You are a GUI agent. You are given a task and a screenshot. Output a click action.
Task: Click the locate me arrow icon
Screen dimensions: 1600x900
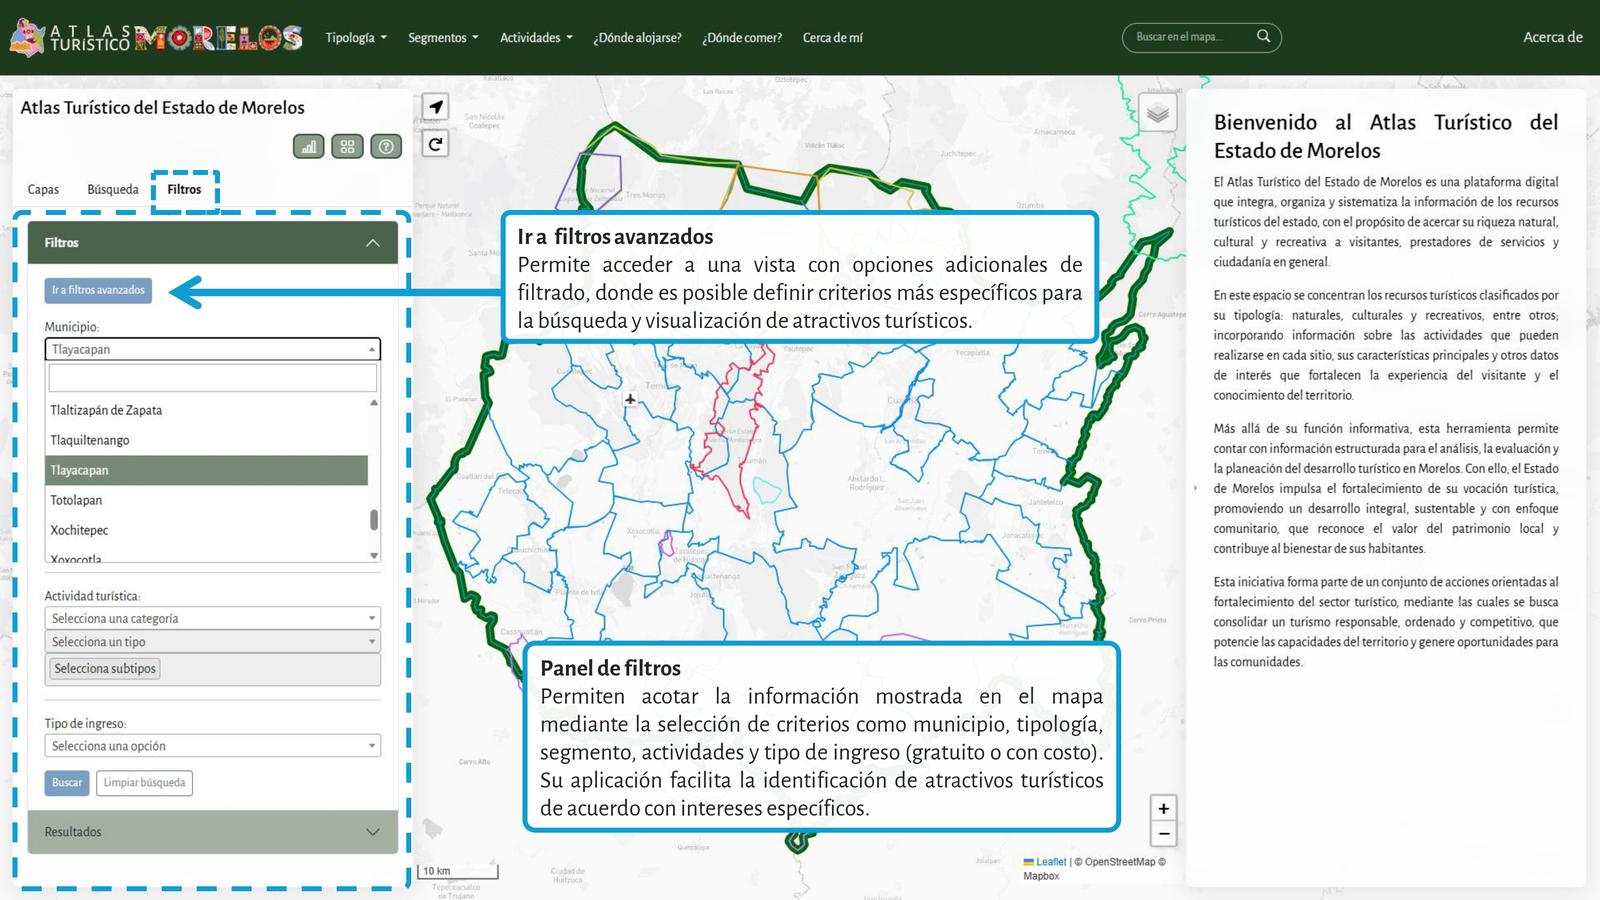436,107
